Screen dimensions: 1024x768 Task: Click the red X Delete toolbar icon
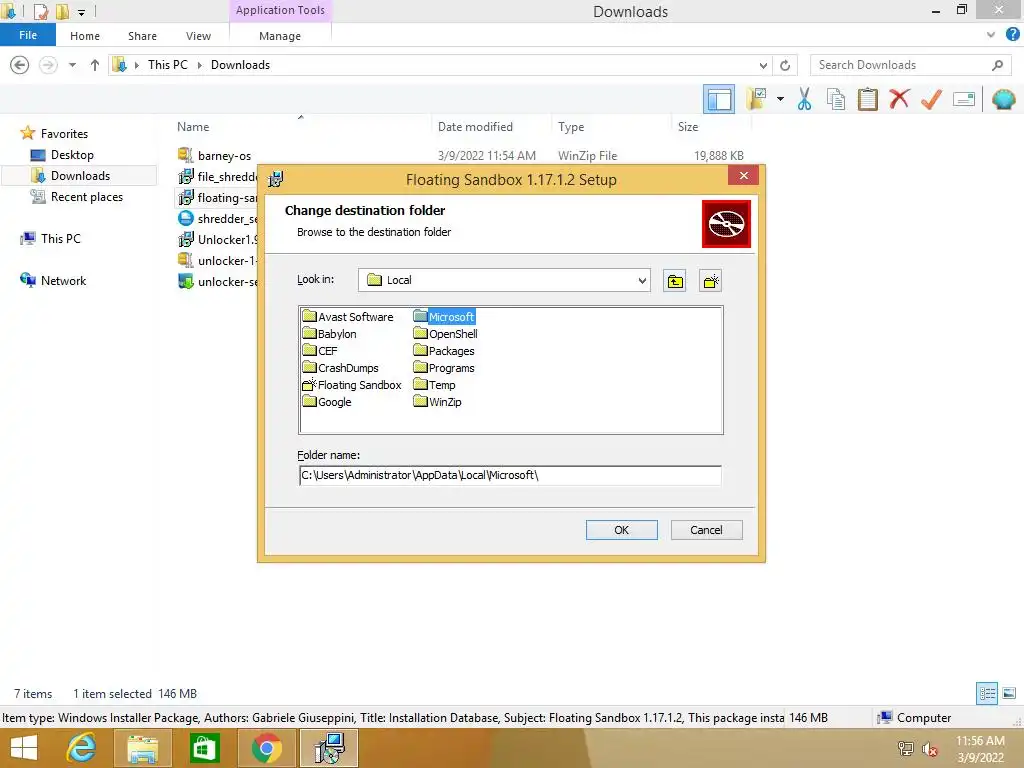(x=899, y=99)
